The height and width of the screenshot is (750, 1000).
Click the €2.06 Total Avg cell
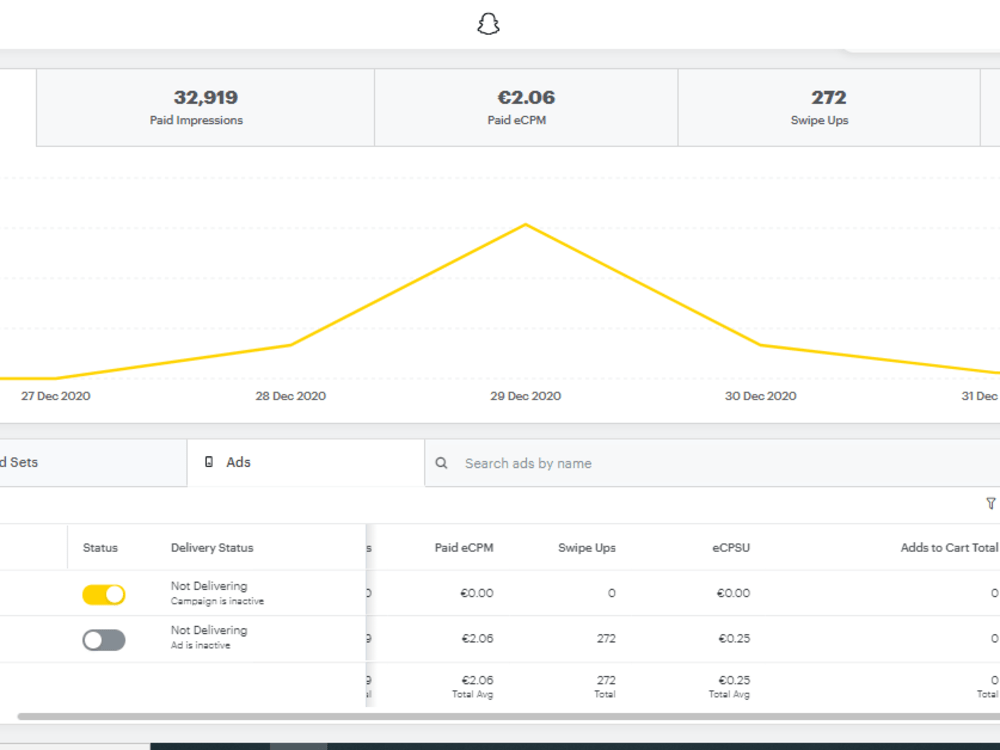pyautogui.click(x=473, y=686)
